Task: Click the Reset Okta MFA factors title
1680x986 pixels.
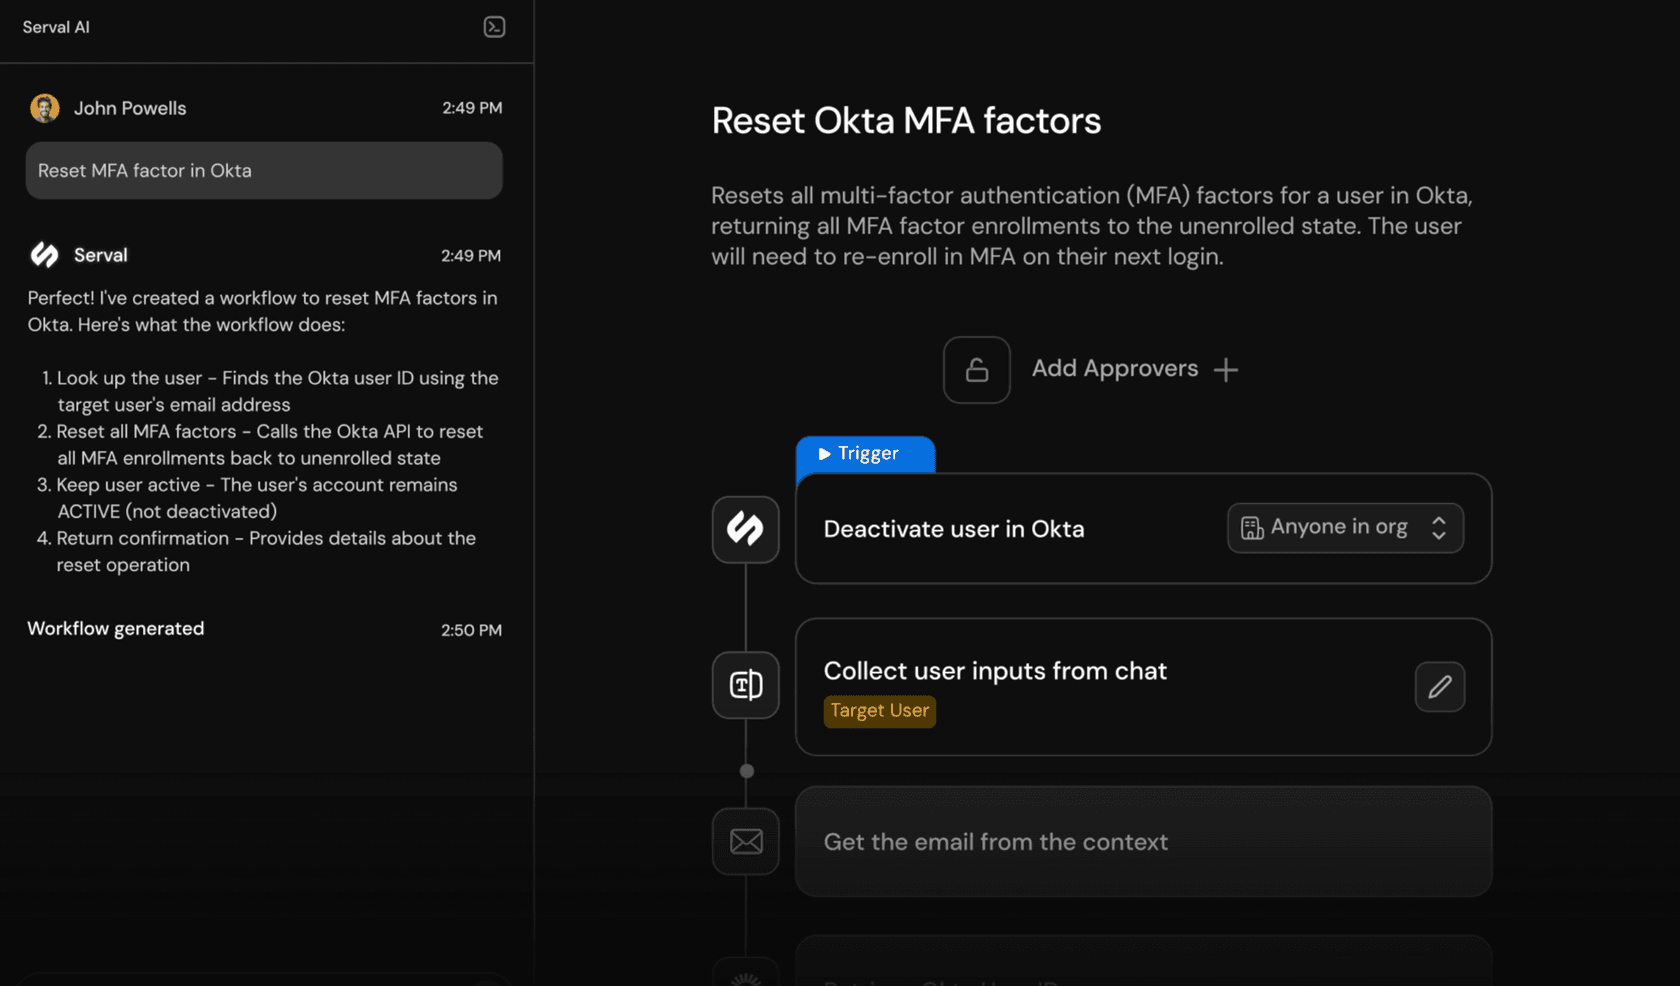Action: [906, 121]
